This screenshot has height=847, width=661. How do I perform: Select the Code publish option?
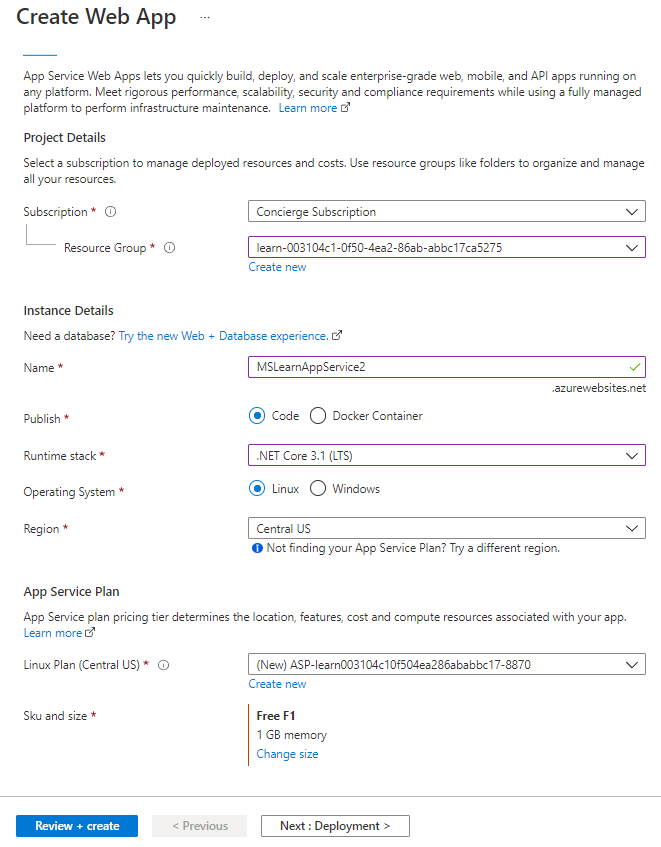pyautogui.click(x=257, y=416)
